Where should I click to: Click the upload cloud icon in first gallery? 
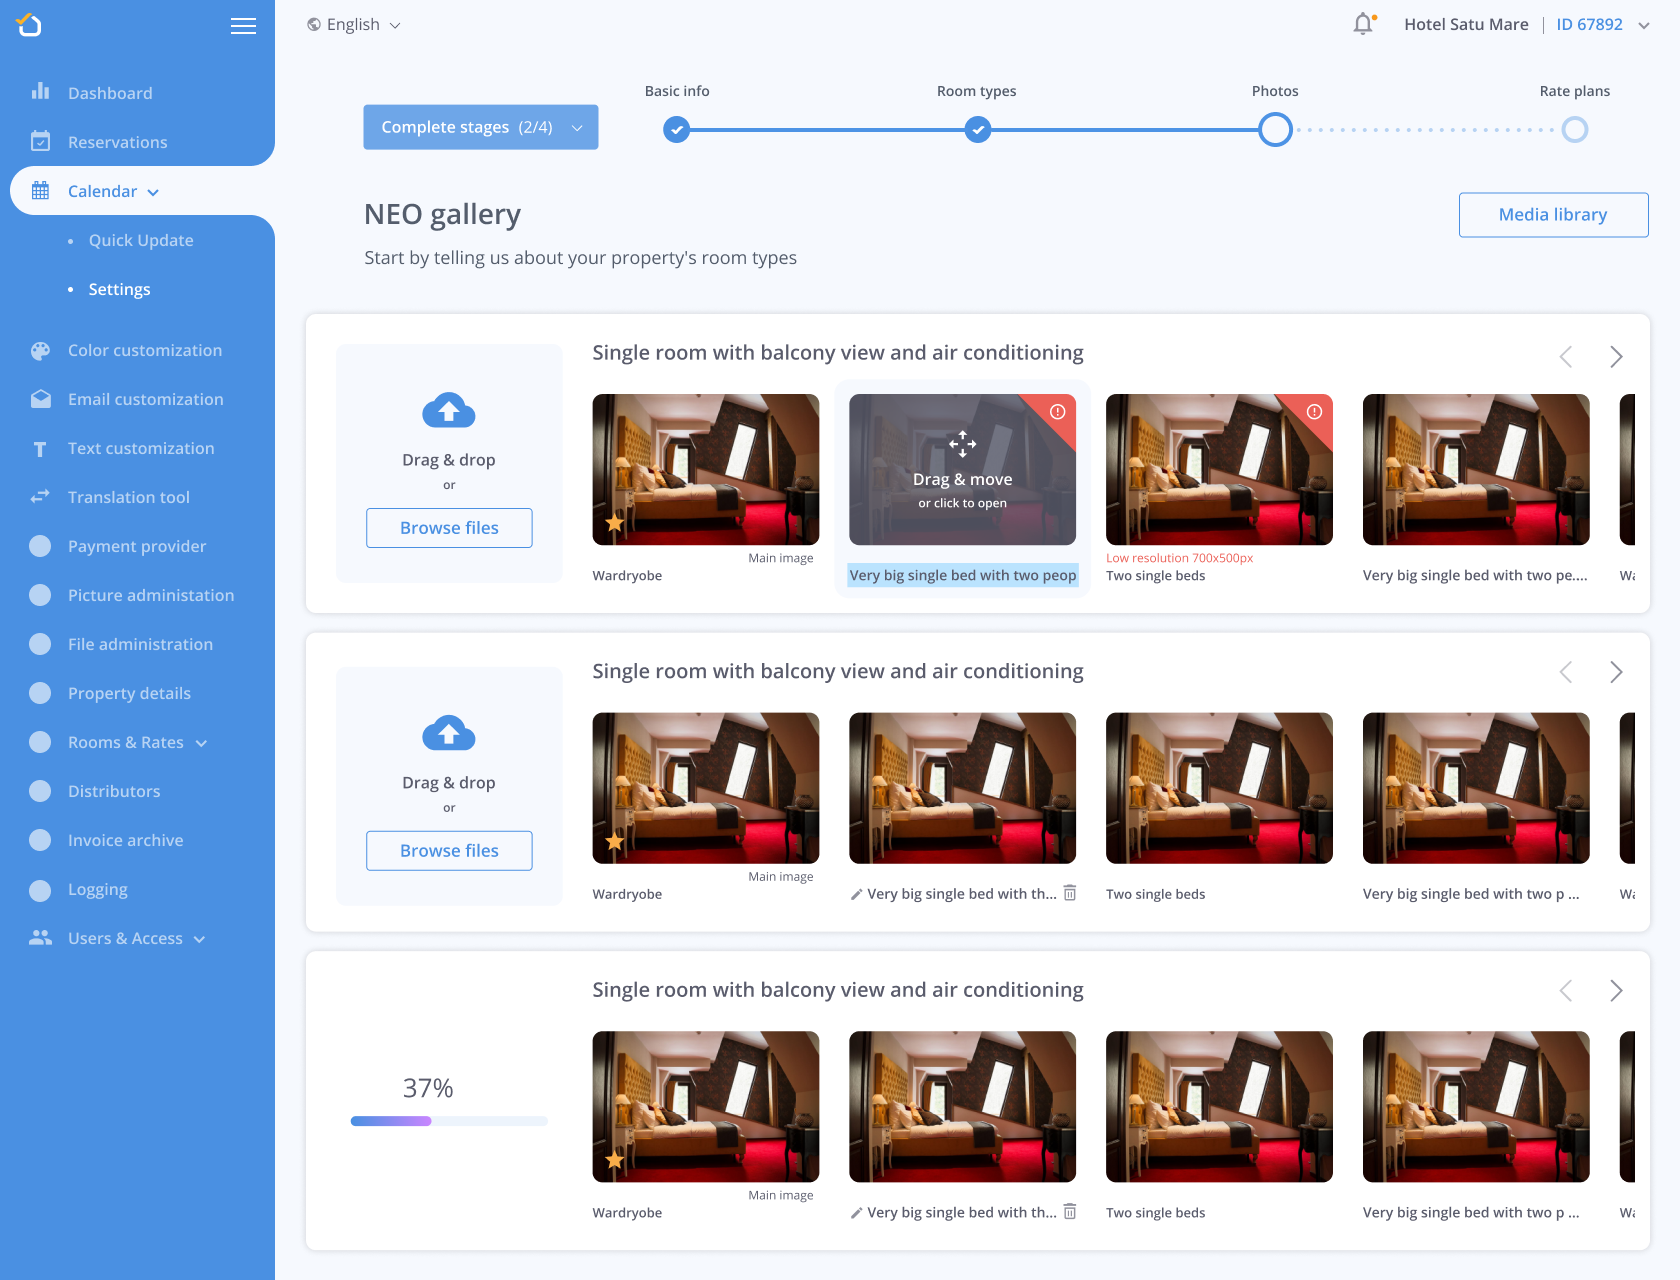[x=449, y=410]
